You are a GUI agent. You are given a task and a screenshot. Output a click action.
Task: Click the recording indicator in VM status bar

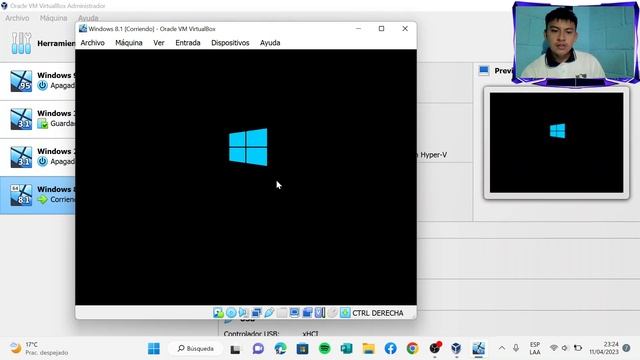307,313
